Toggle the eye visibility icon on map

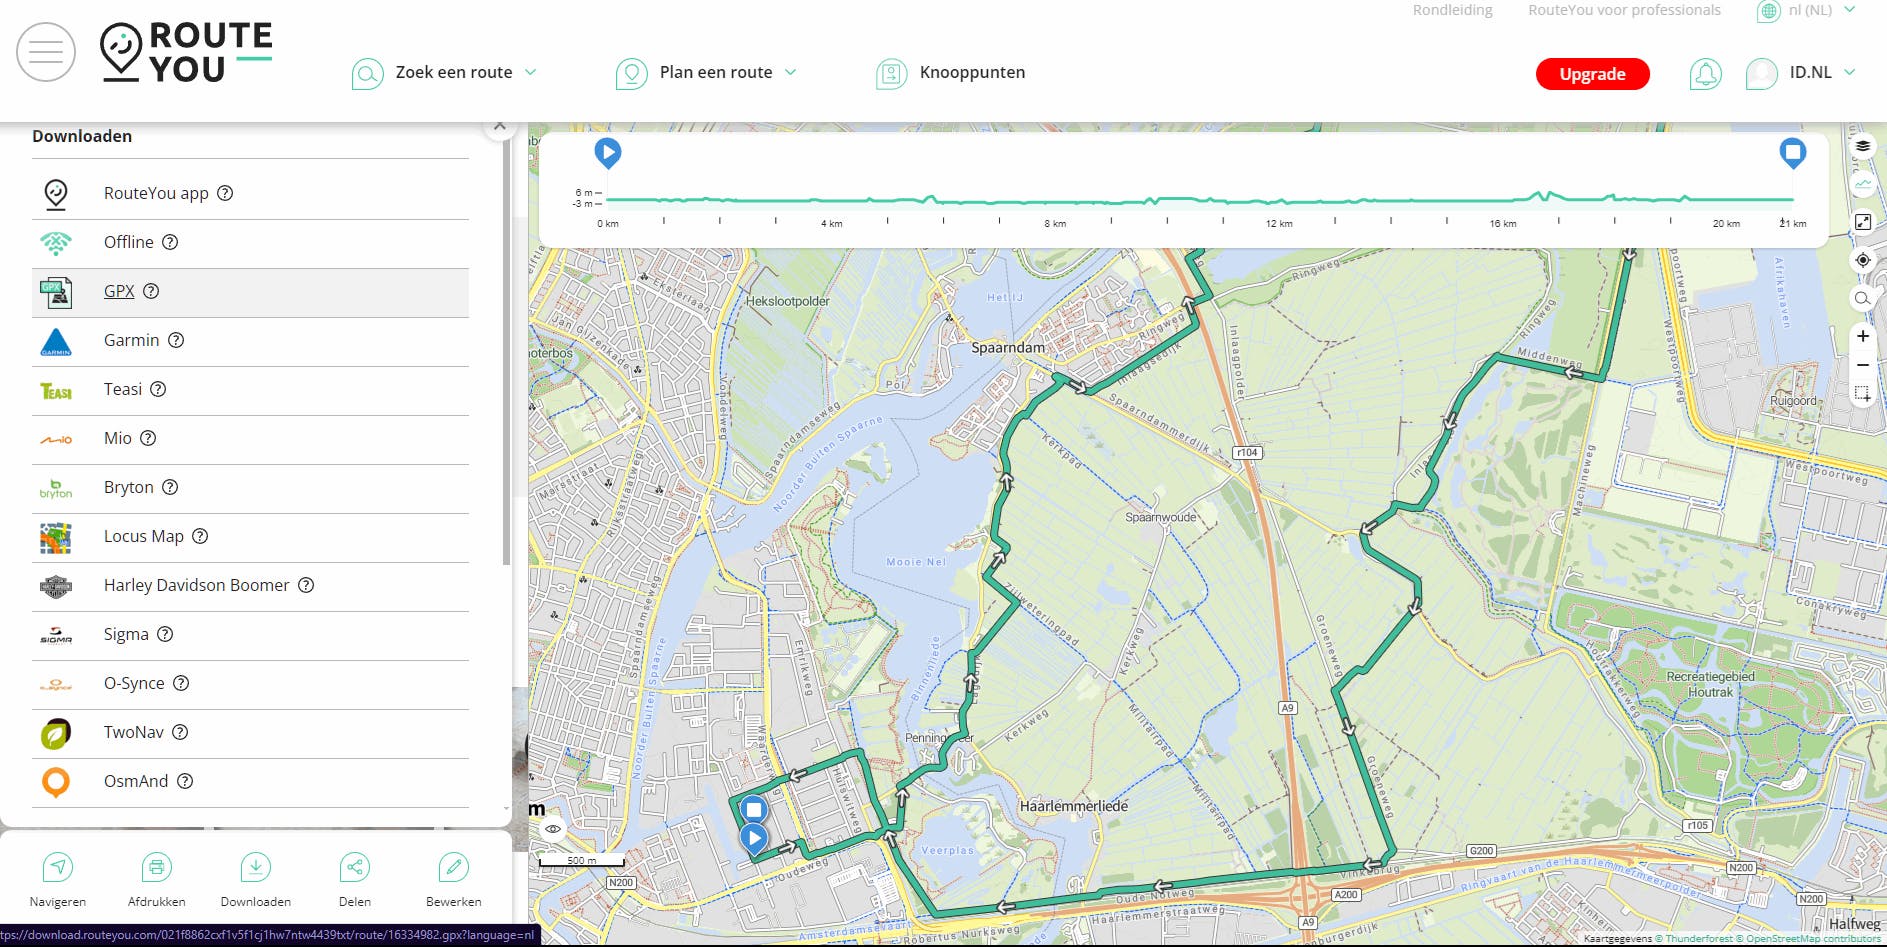point(553,829)
